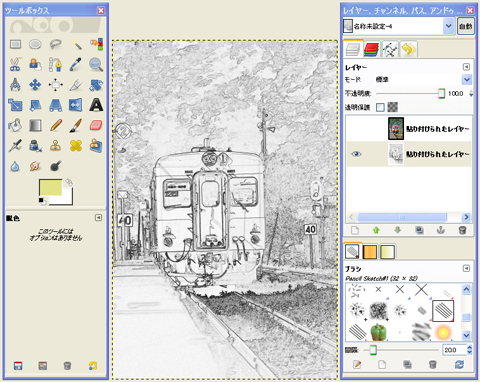Screen dimensions: 480x382
Task: Open the image selector dropdown 名称未設定-4
Action: (x=398, y=26)
